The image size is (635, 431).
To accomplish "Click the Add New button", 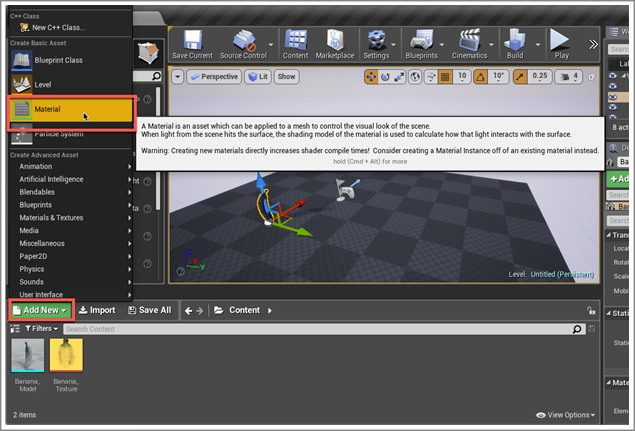I will click(x=40, y=310).
